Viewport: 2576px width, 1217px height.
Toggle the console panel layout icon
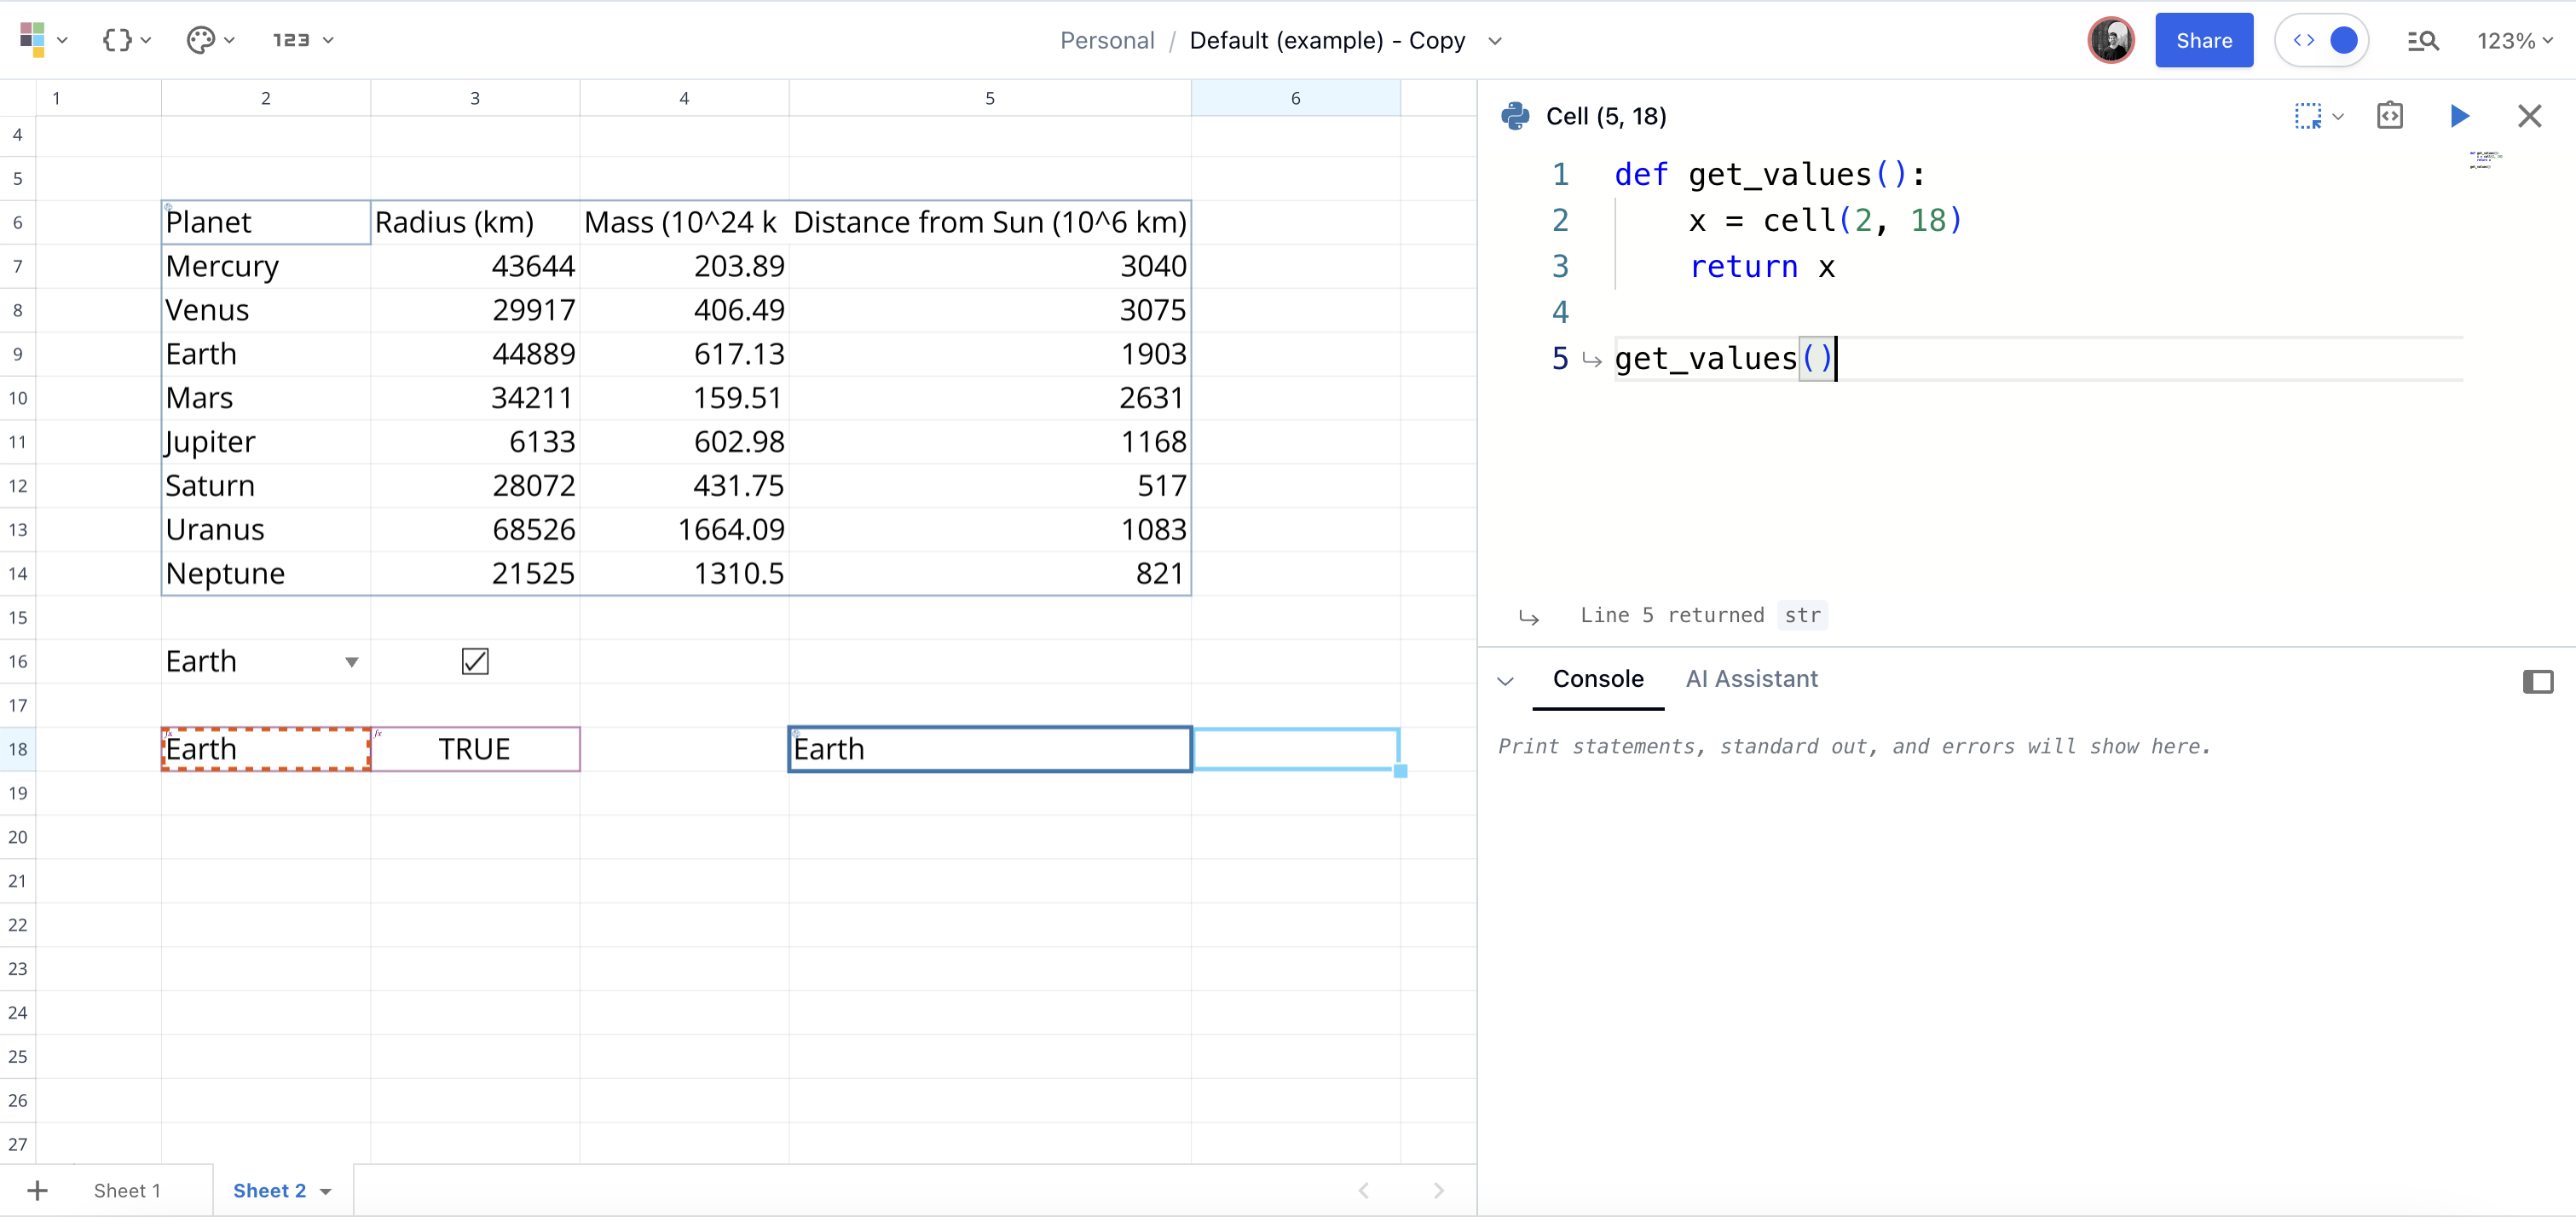click(x=2537, y=681)
